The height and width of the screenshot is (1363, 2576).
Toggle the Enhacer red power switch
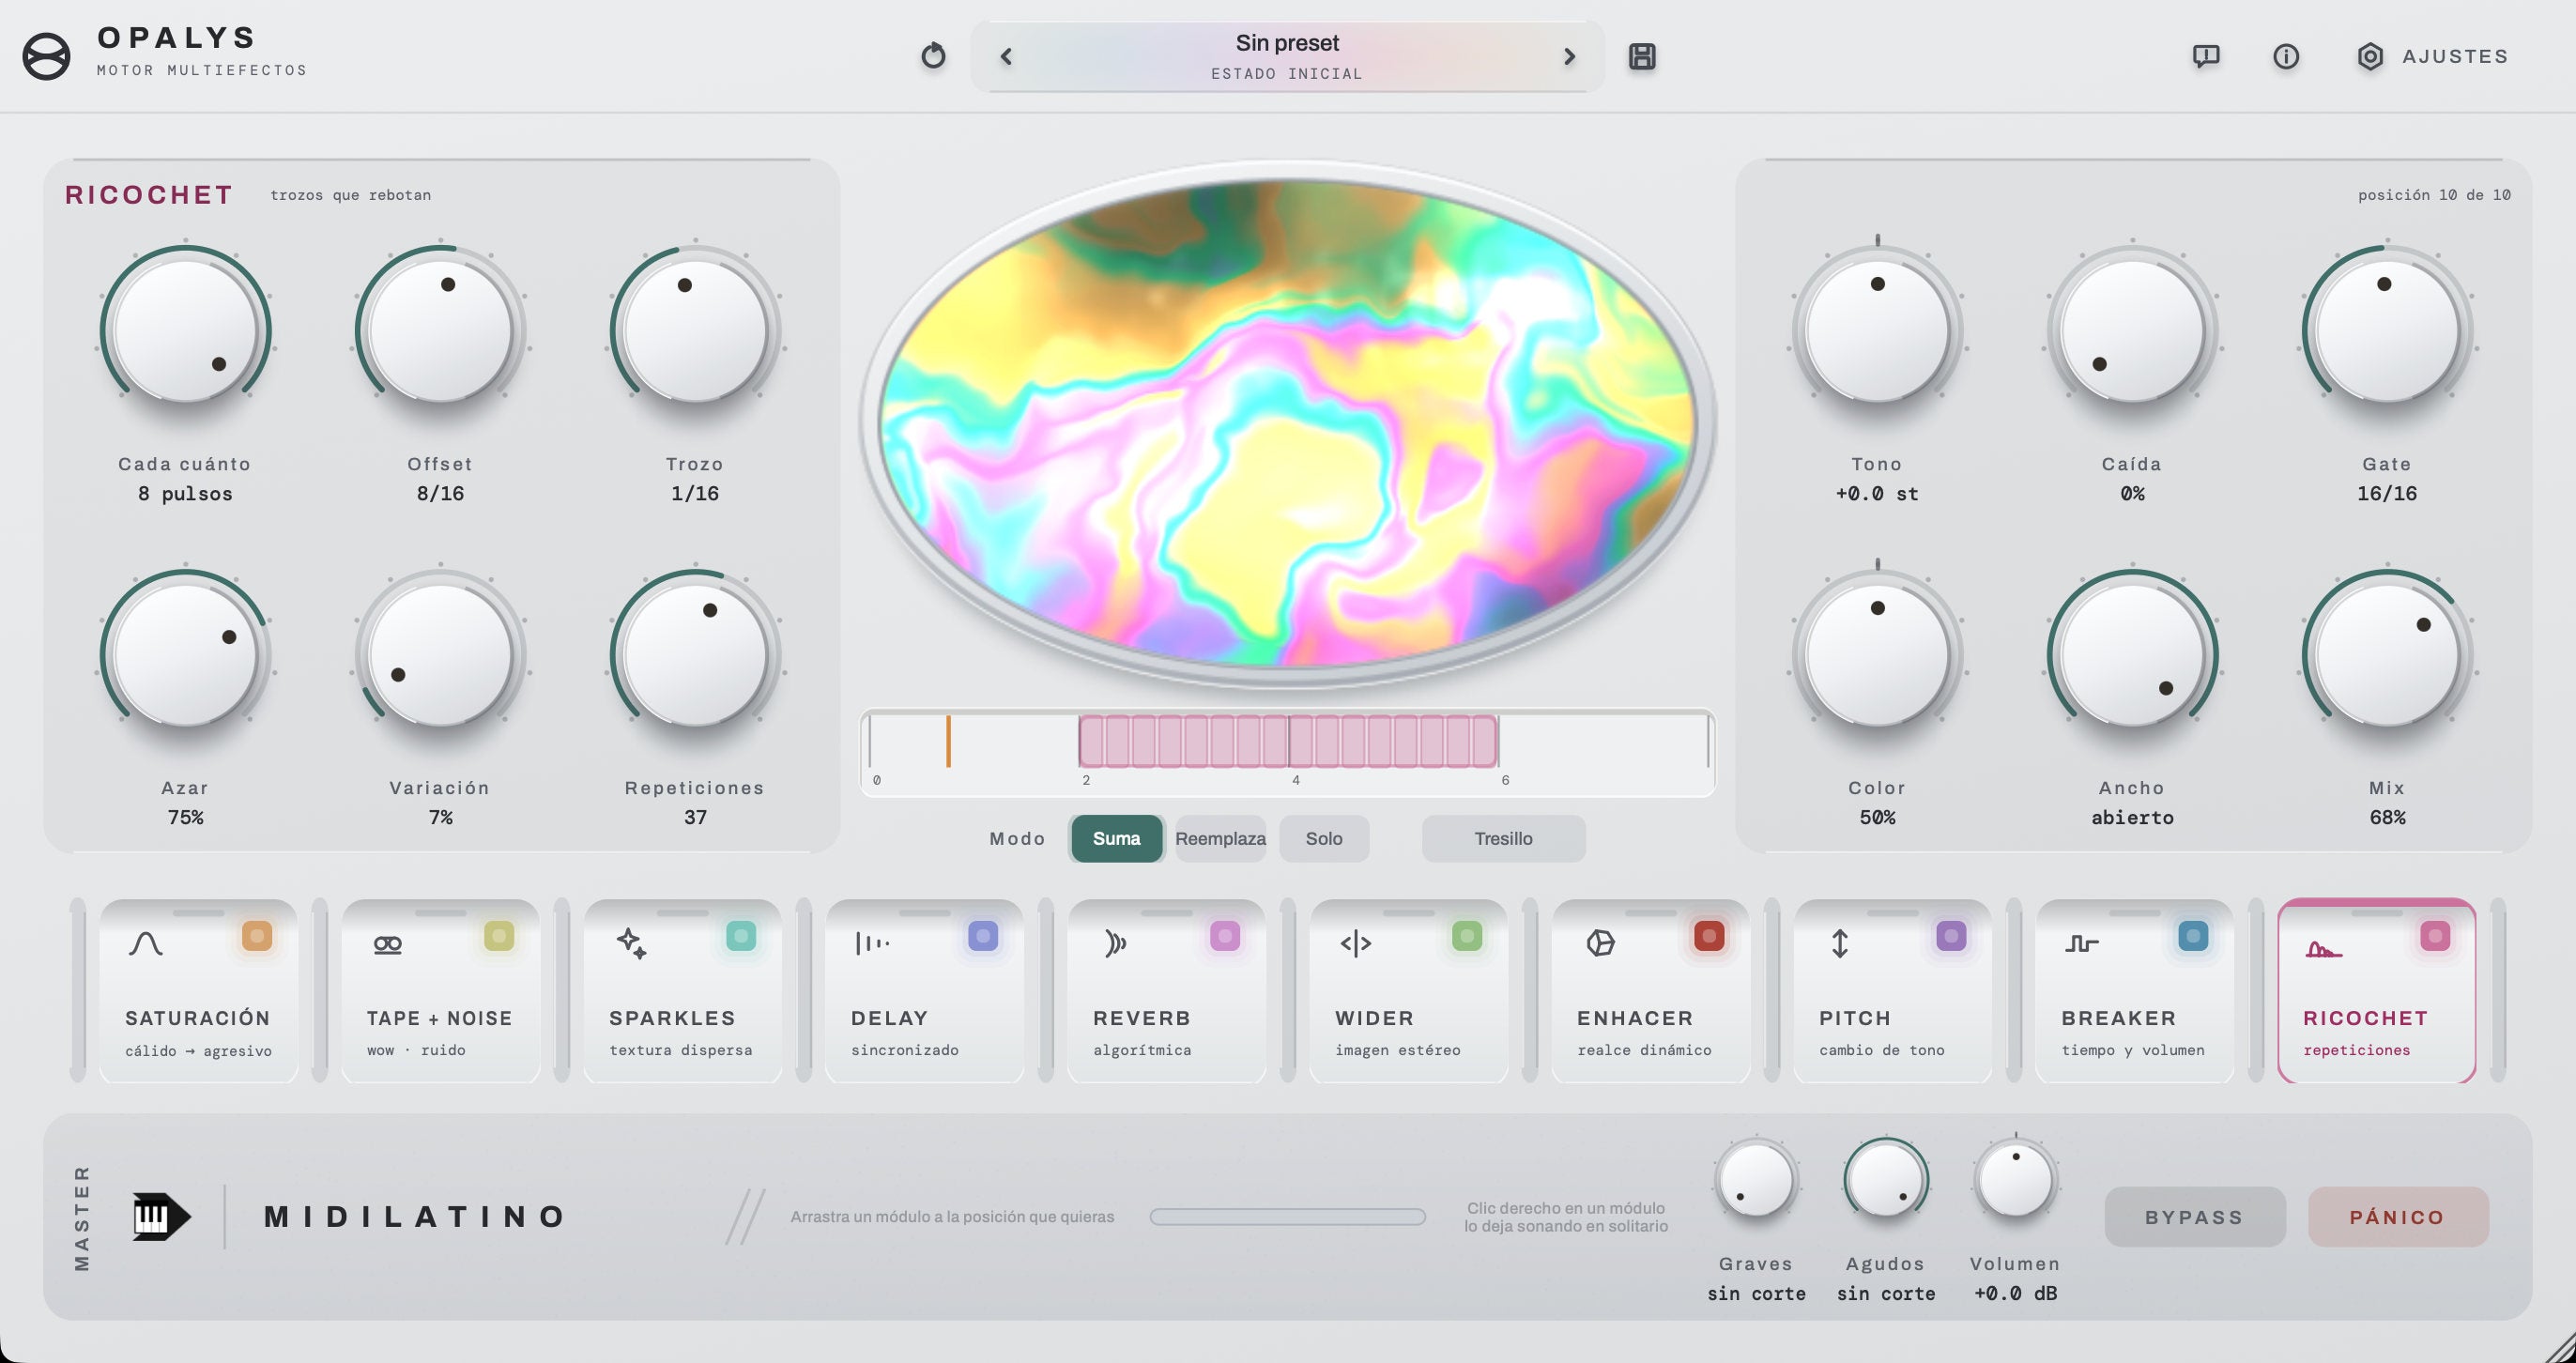pyautogui.click(x=1709, y=936)
